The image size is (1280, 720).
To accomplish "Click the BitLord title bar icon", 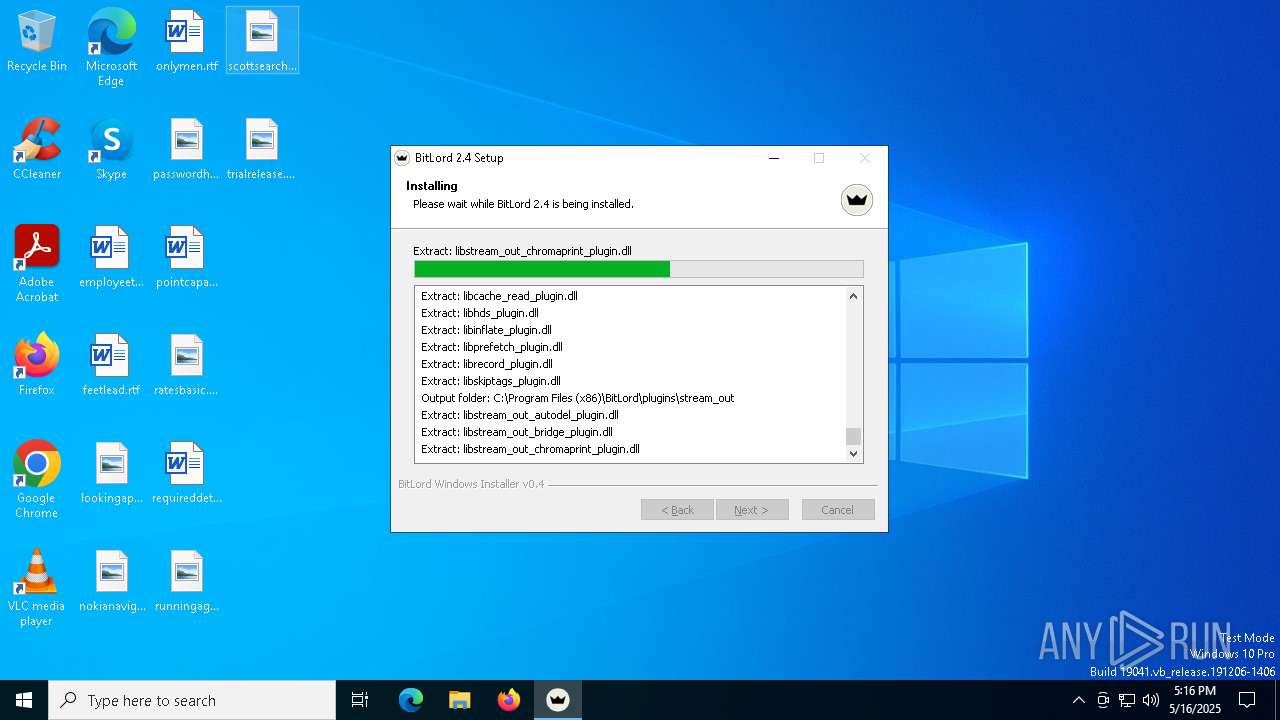I will click(x=402, y=158).
